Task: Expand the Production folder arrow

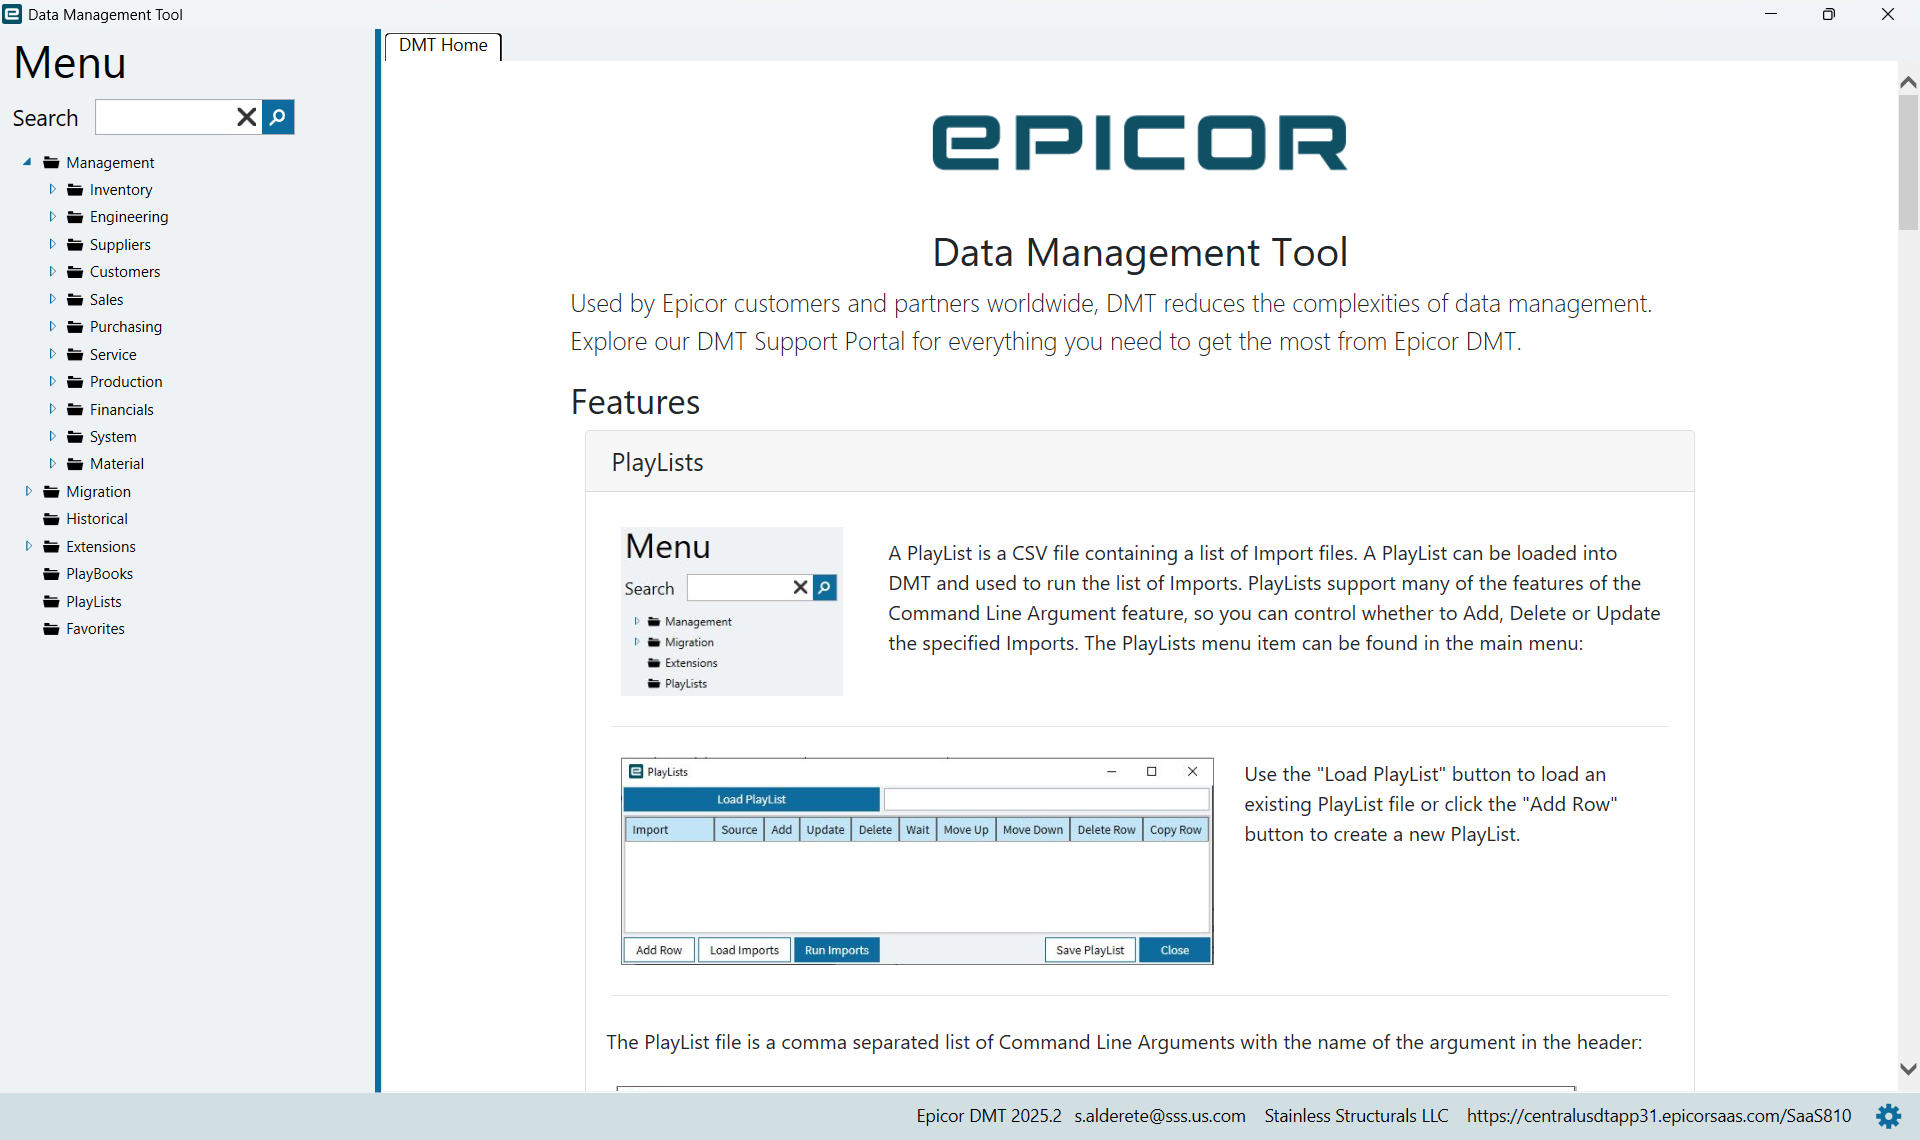Action: coord(53,381)
